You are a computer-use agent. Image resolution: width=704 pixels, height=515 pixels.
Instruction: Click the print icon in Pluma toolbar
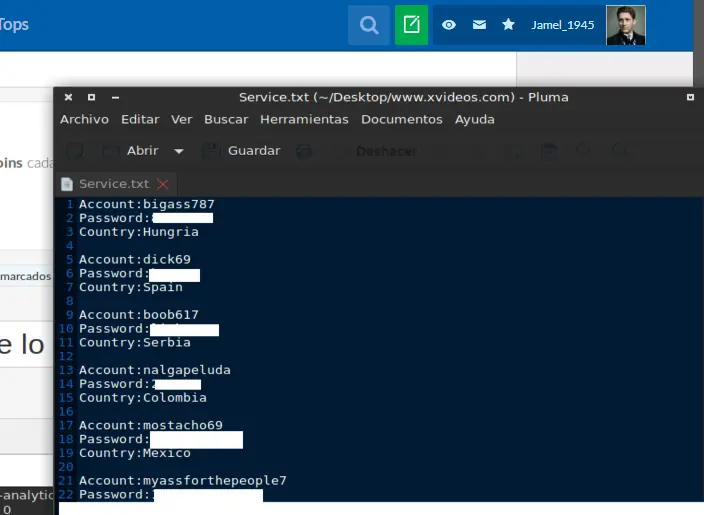pos(304,151)
